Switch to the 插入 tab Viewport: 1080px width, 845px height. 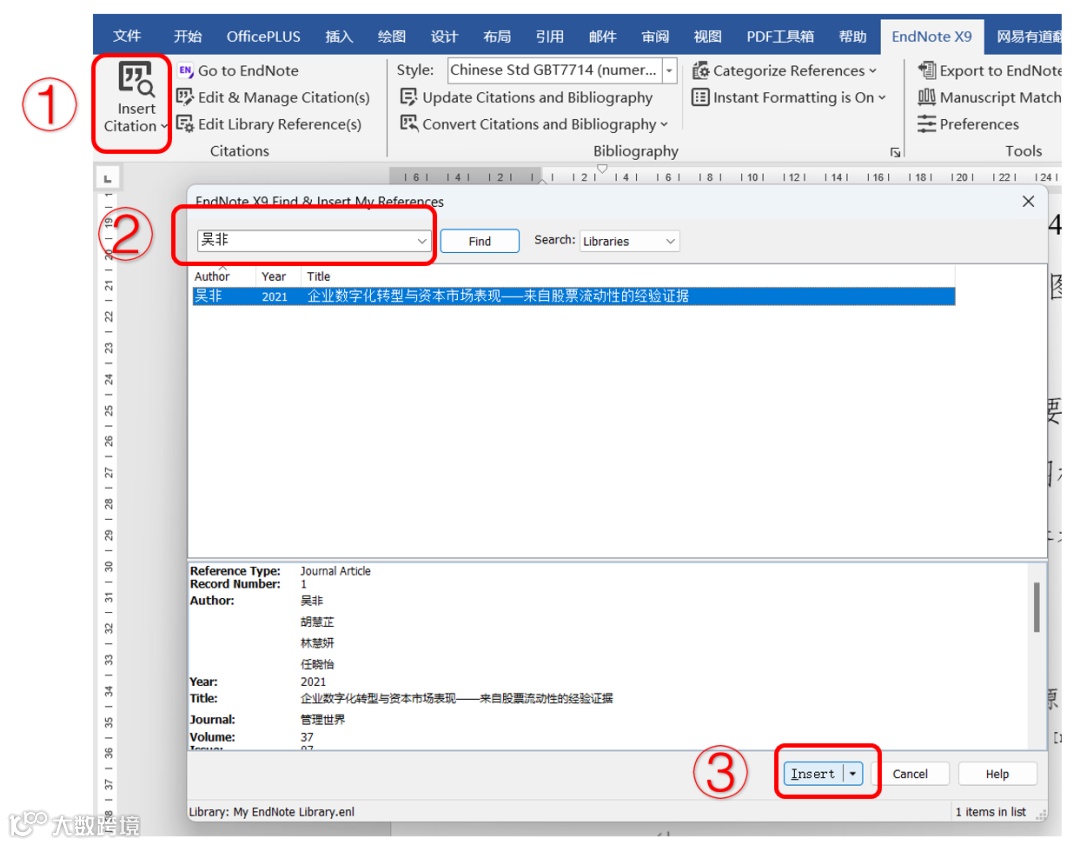point(339,36)
